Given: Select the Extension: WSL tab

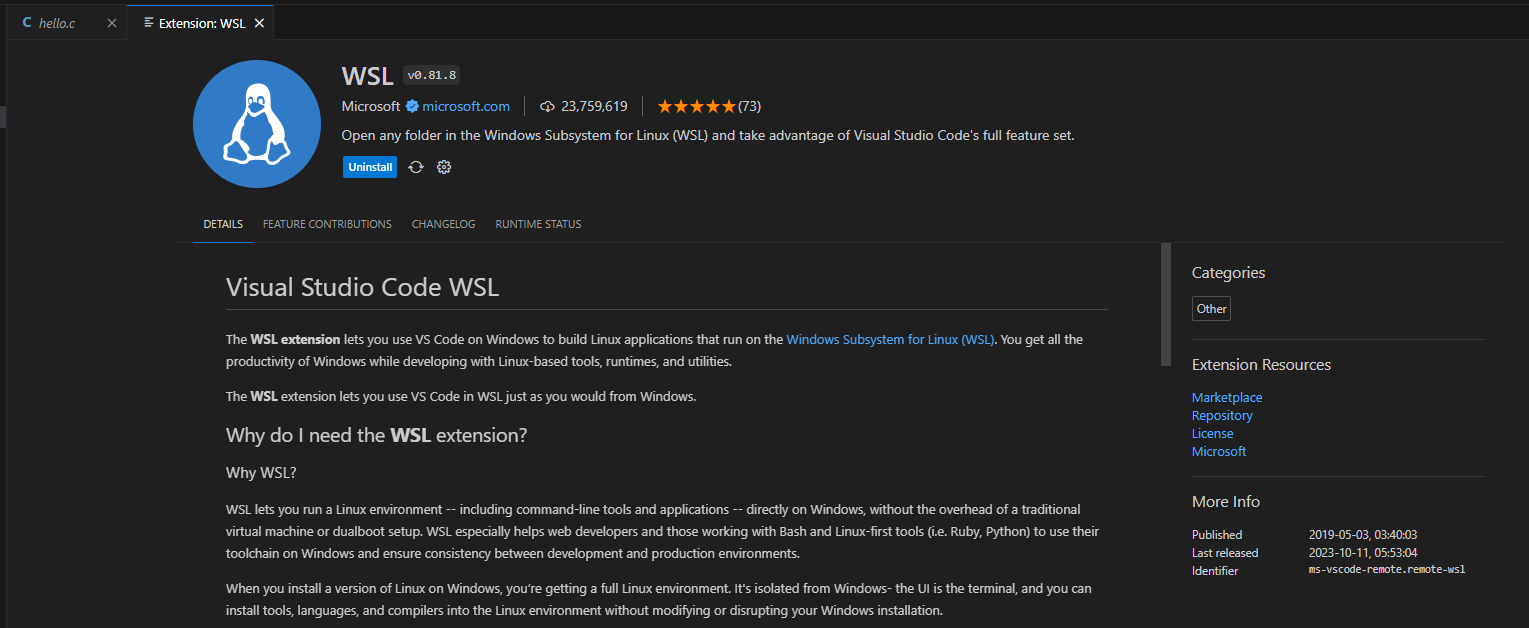Looking at the screenshot, I should [201, 22].
